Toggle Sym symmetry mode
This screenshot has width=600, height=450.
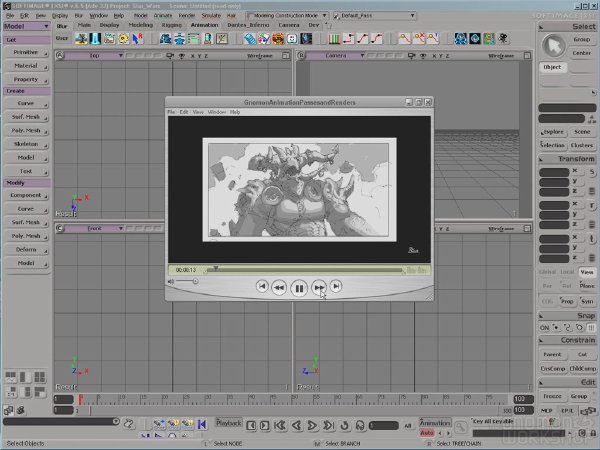click(x=587, y=302)
